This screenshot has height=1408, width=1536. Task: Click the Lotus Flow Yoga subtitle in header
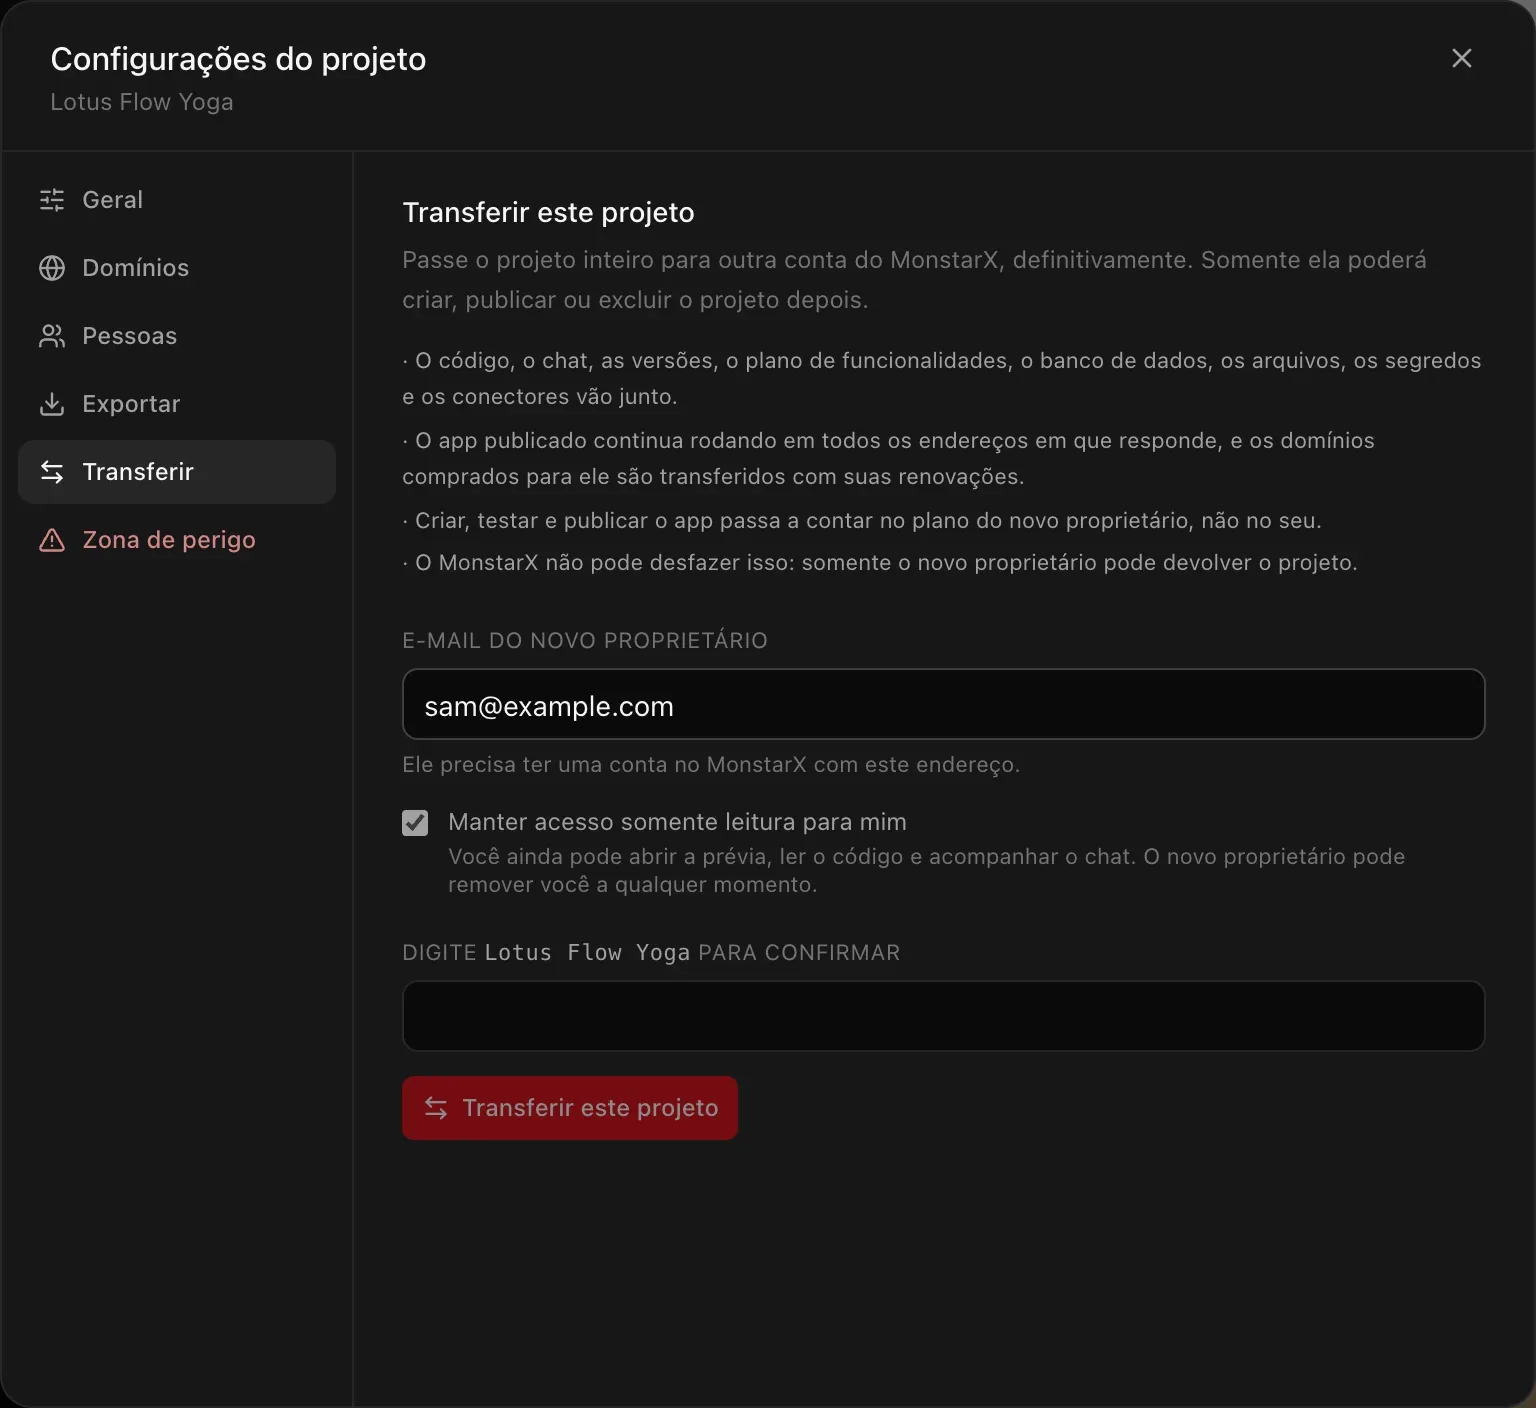[x=142, y=102]
